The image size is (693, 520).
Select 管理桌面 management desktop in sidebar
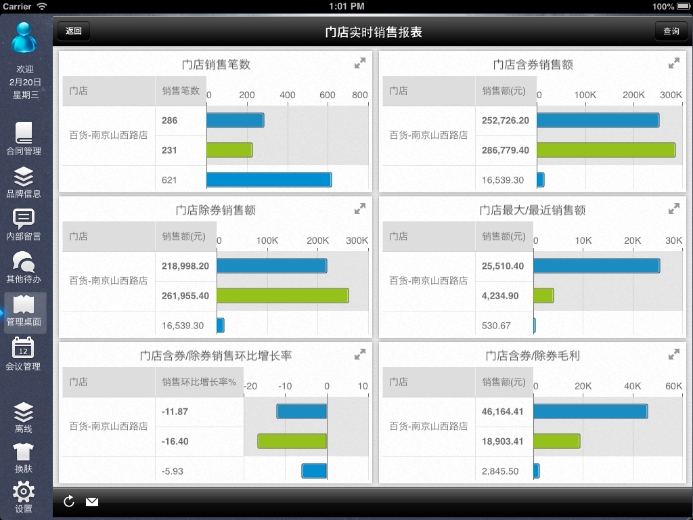click(24, 311)
